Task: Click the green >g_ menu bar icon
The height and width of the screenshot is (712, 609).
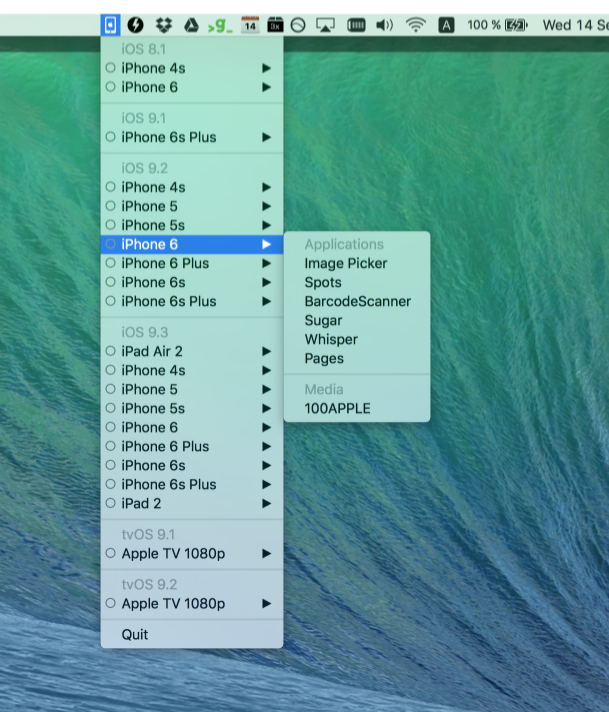Action: (x=220, y=25)
